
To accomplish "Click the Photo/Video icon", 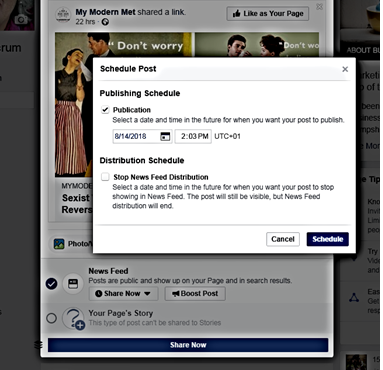I will coord(59,244).
